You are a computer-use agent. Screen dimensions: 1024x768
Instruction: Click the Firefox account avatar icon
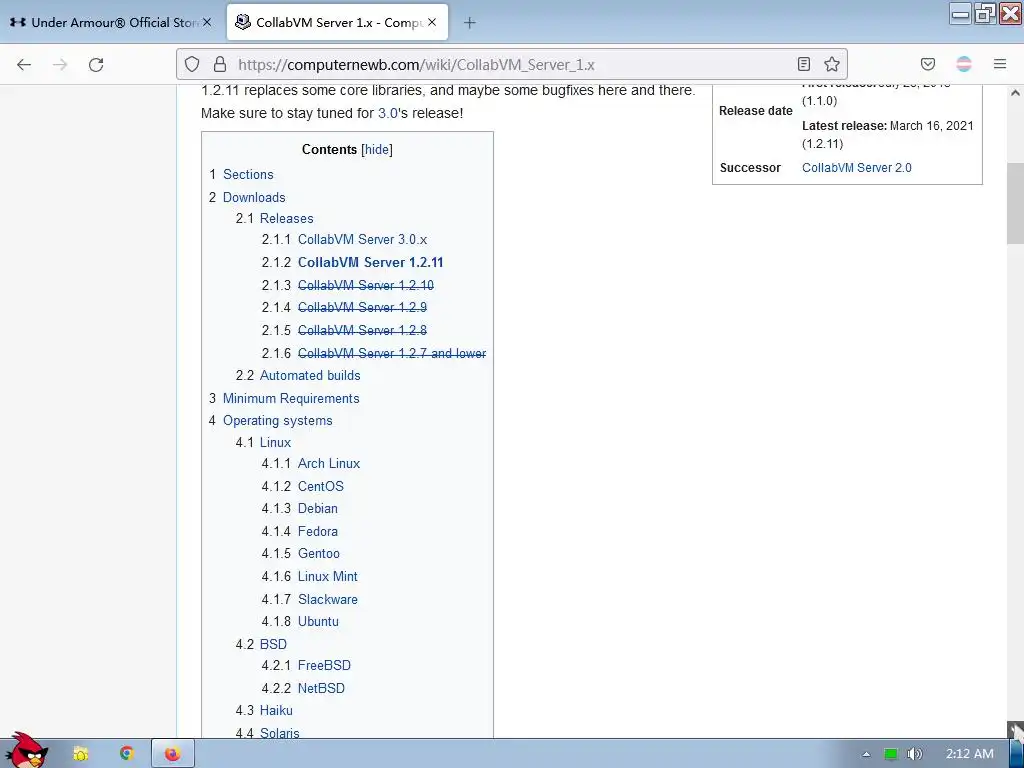click(x=964, y=64)
